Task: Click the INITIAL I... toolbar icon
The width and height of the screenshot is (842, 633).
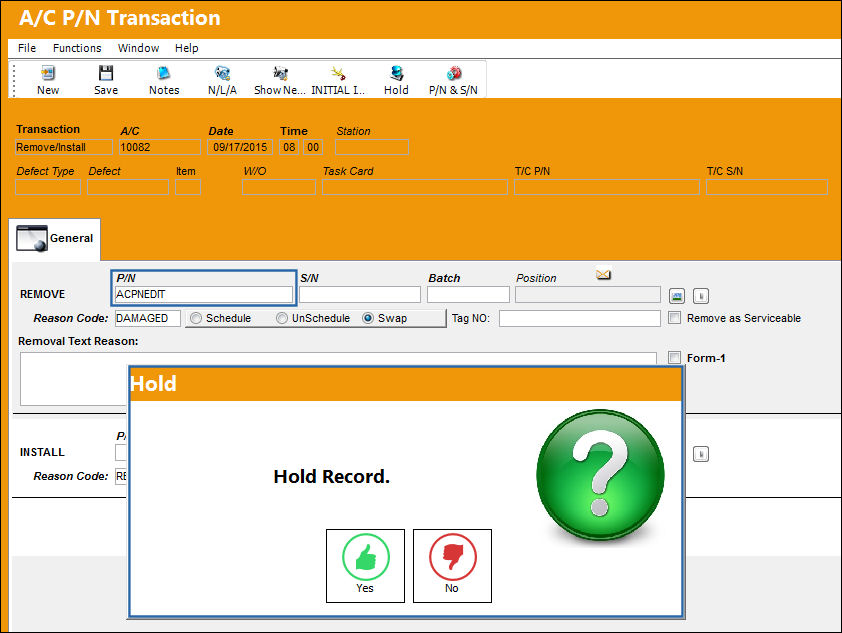Action: coord(338,73)
